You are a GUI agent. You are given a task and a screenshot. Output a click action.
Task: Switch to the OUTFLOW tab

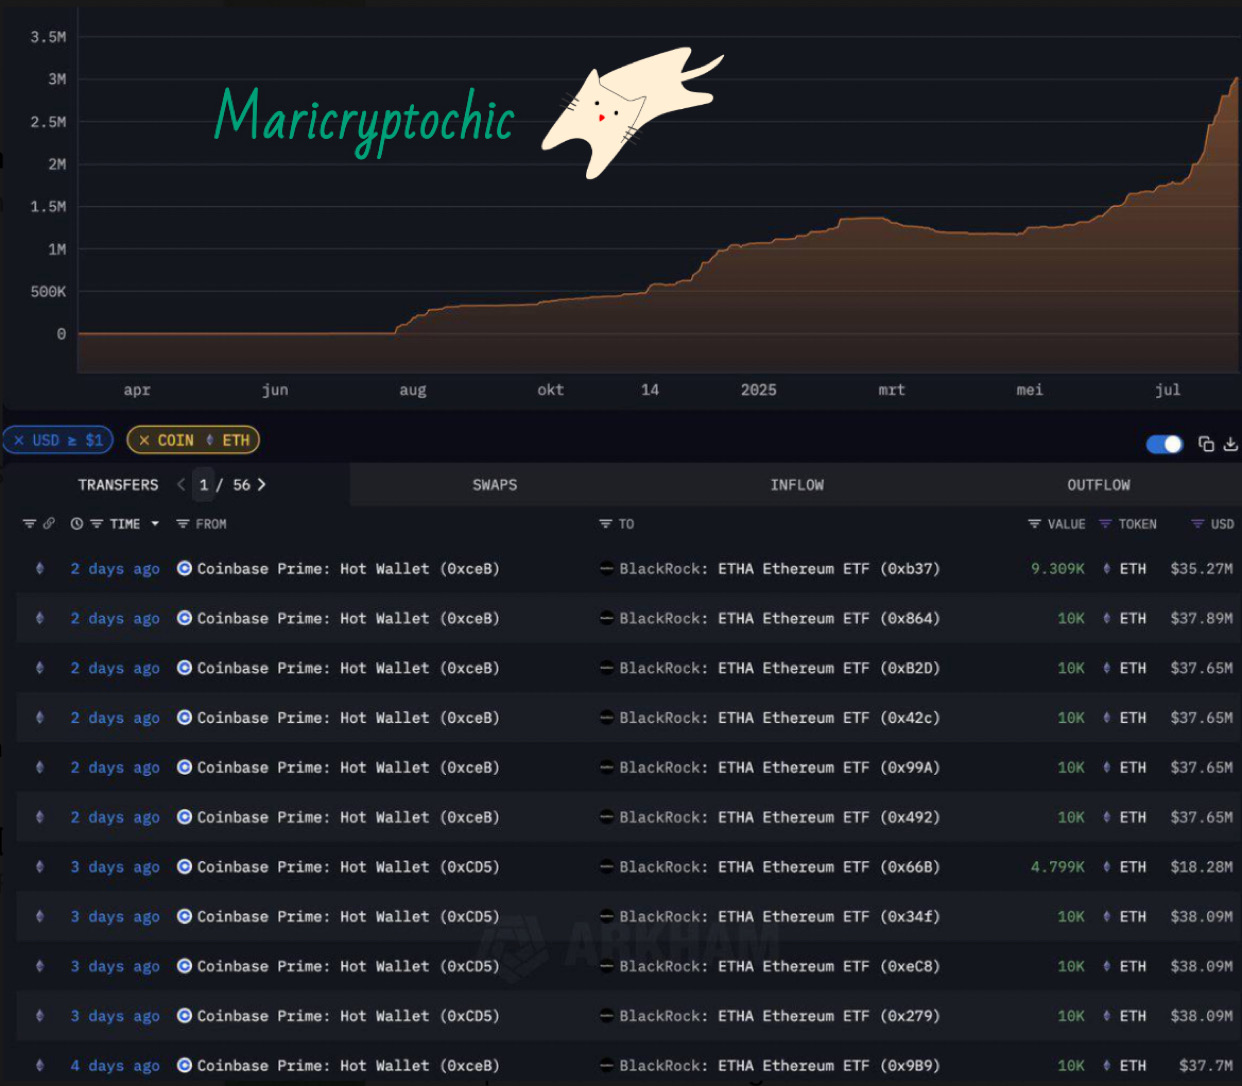coord(1098,485)
